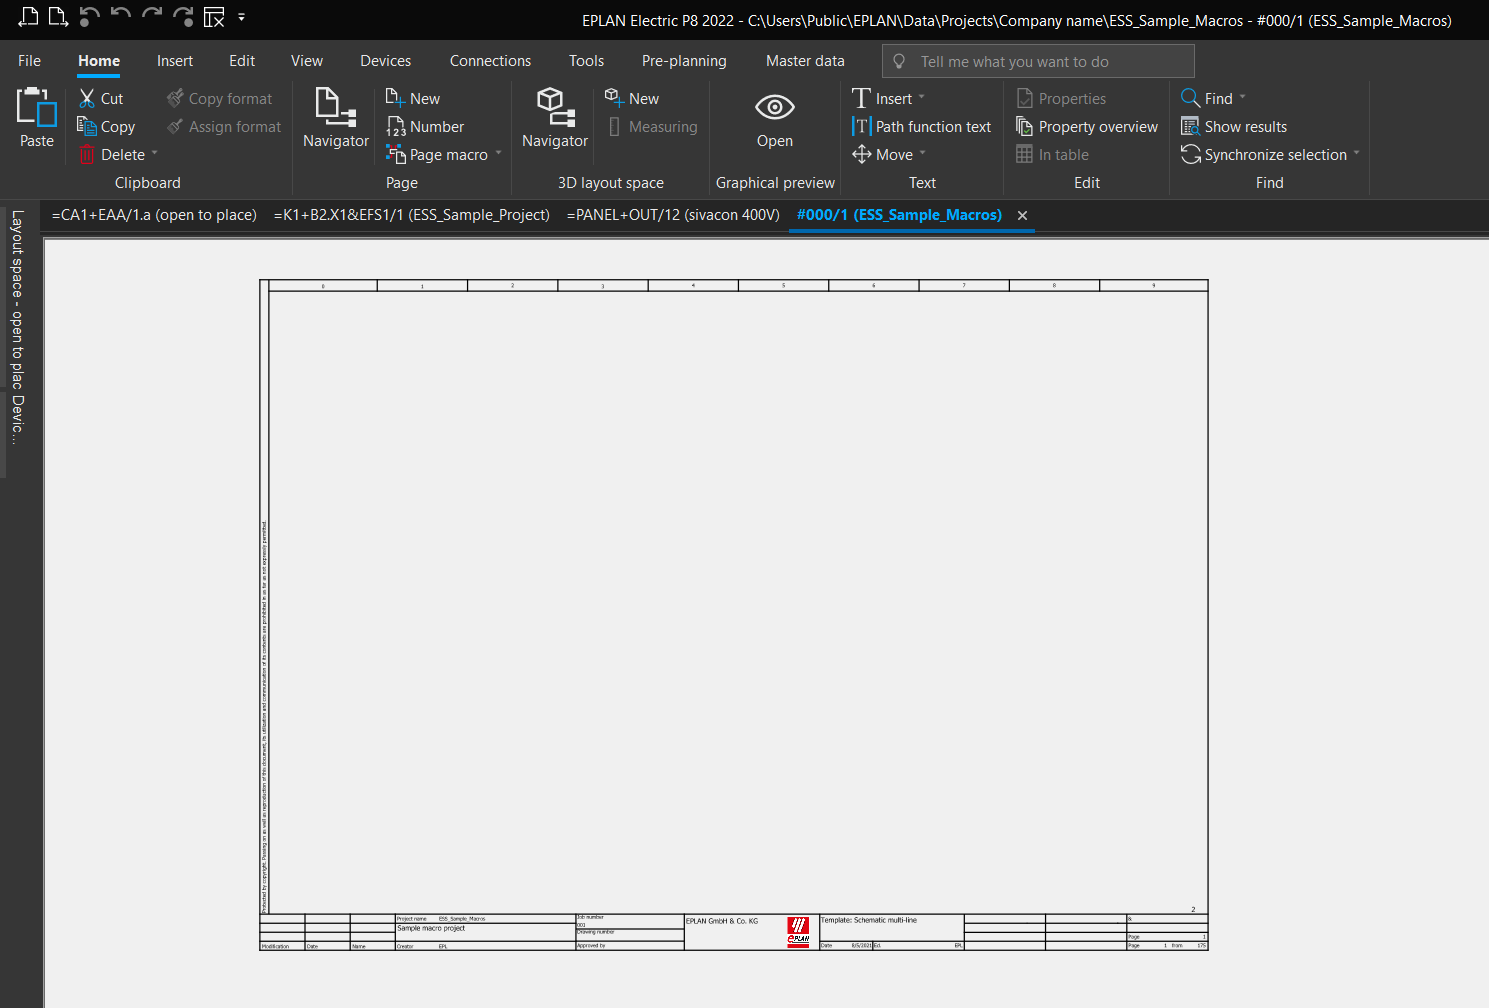Go to next page icon in quick access toolbar
1489x1008 pixels.
(58, 16)
